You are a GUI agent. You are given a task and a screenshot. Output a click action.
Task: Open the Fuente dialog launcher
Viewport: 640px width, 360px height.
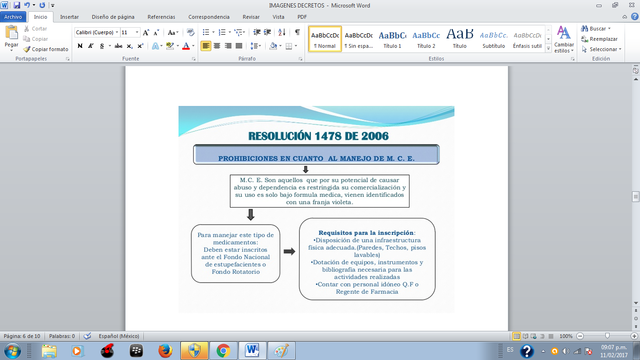pyautogui.click(x=193, y=59)
